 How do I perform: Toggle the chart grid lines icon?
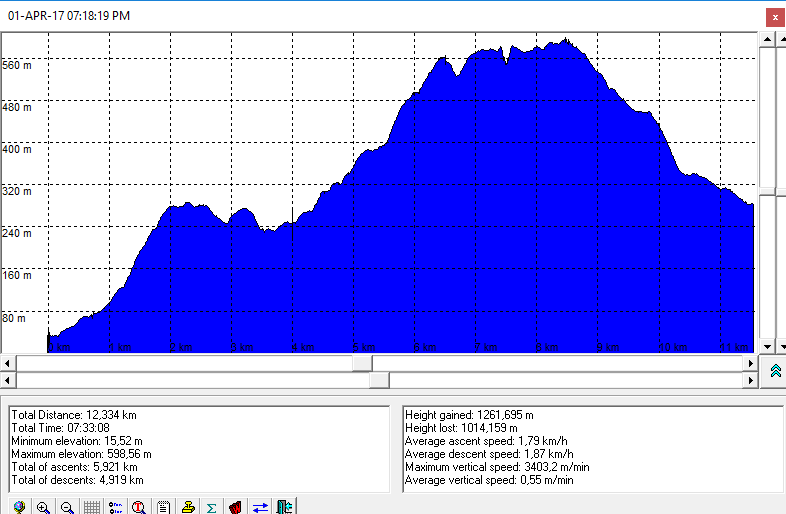[x=91, y=507]
